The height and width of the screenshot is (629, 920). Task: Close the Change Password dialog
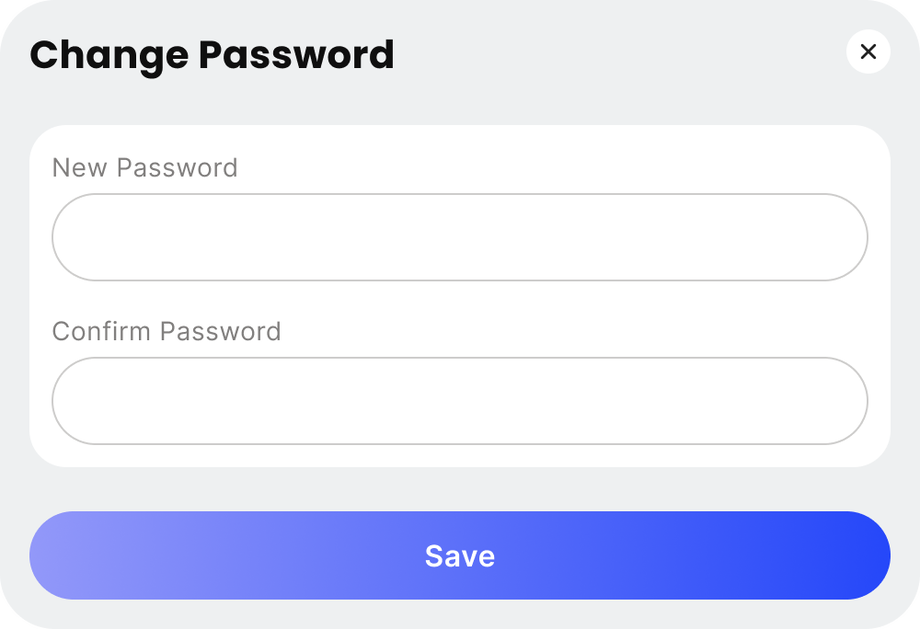(x=867, y=52)
